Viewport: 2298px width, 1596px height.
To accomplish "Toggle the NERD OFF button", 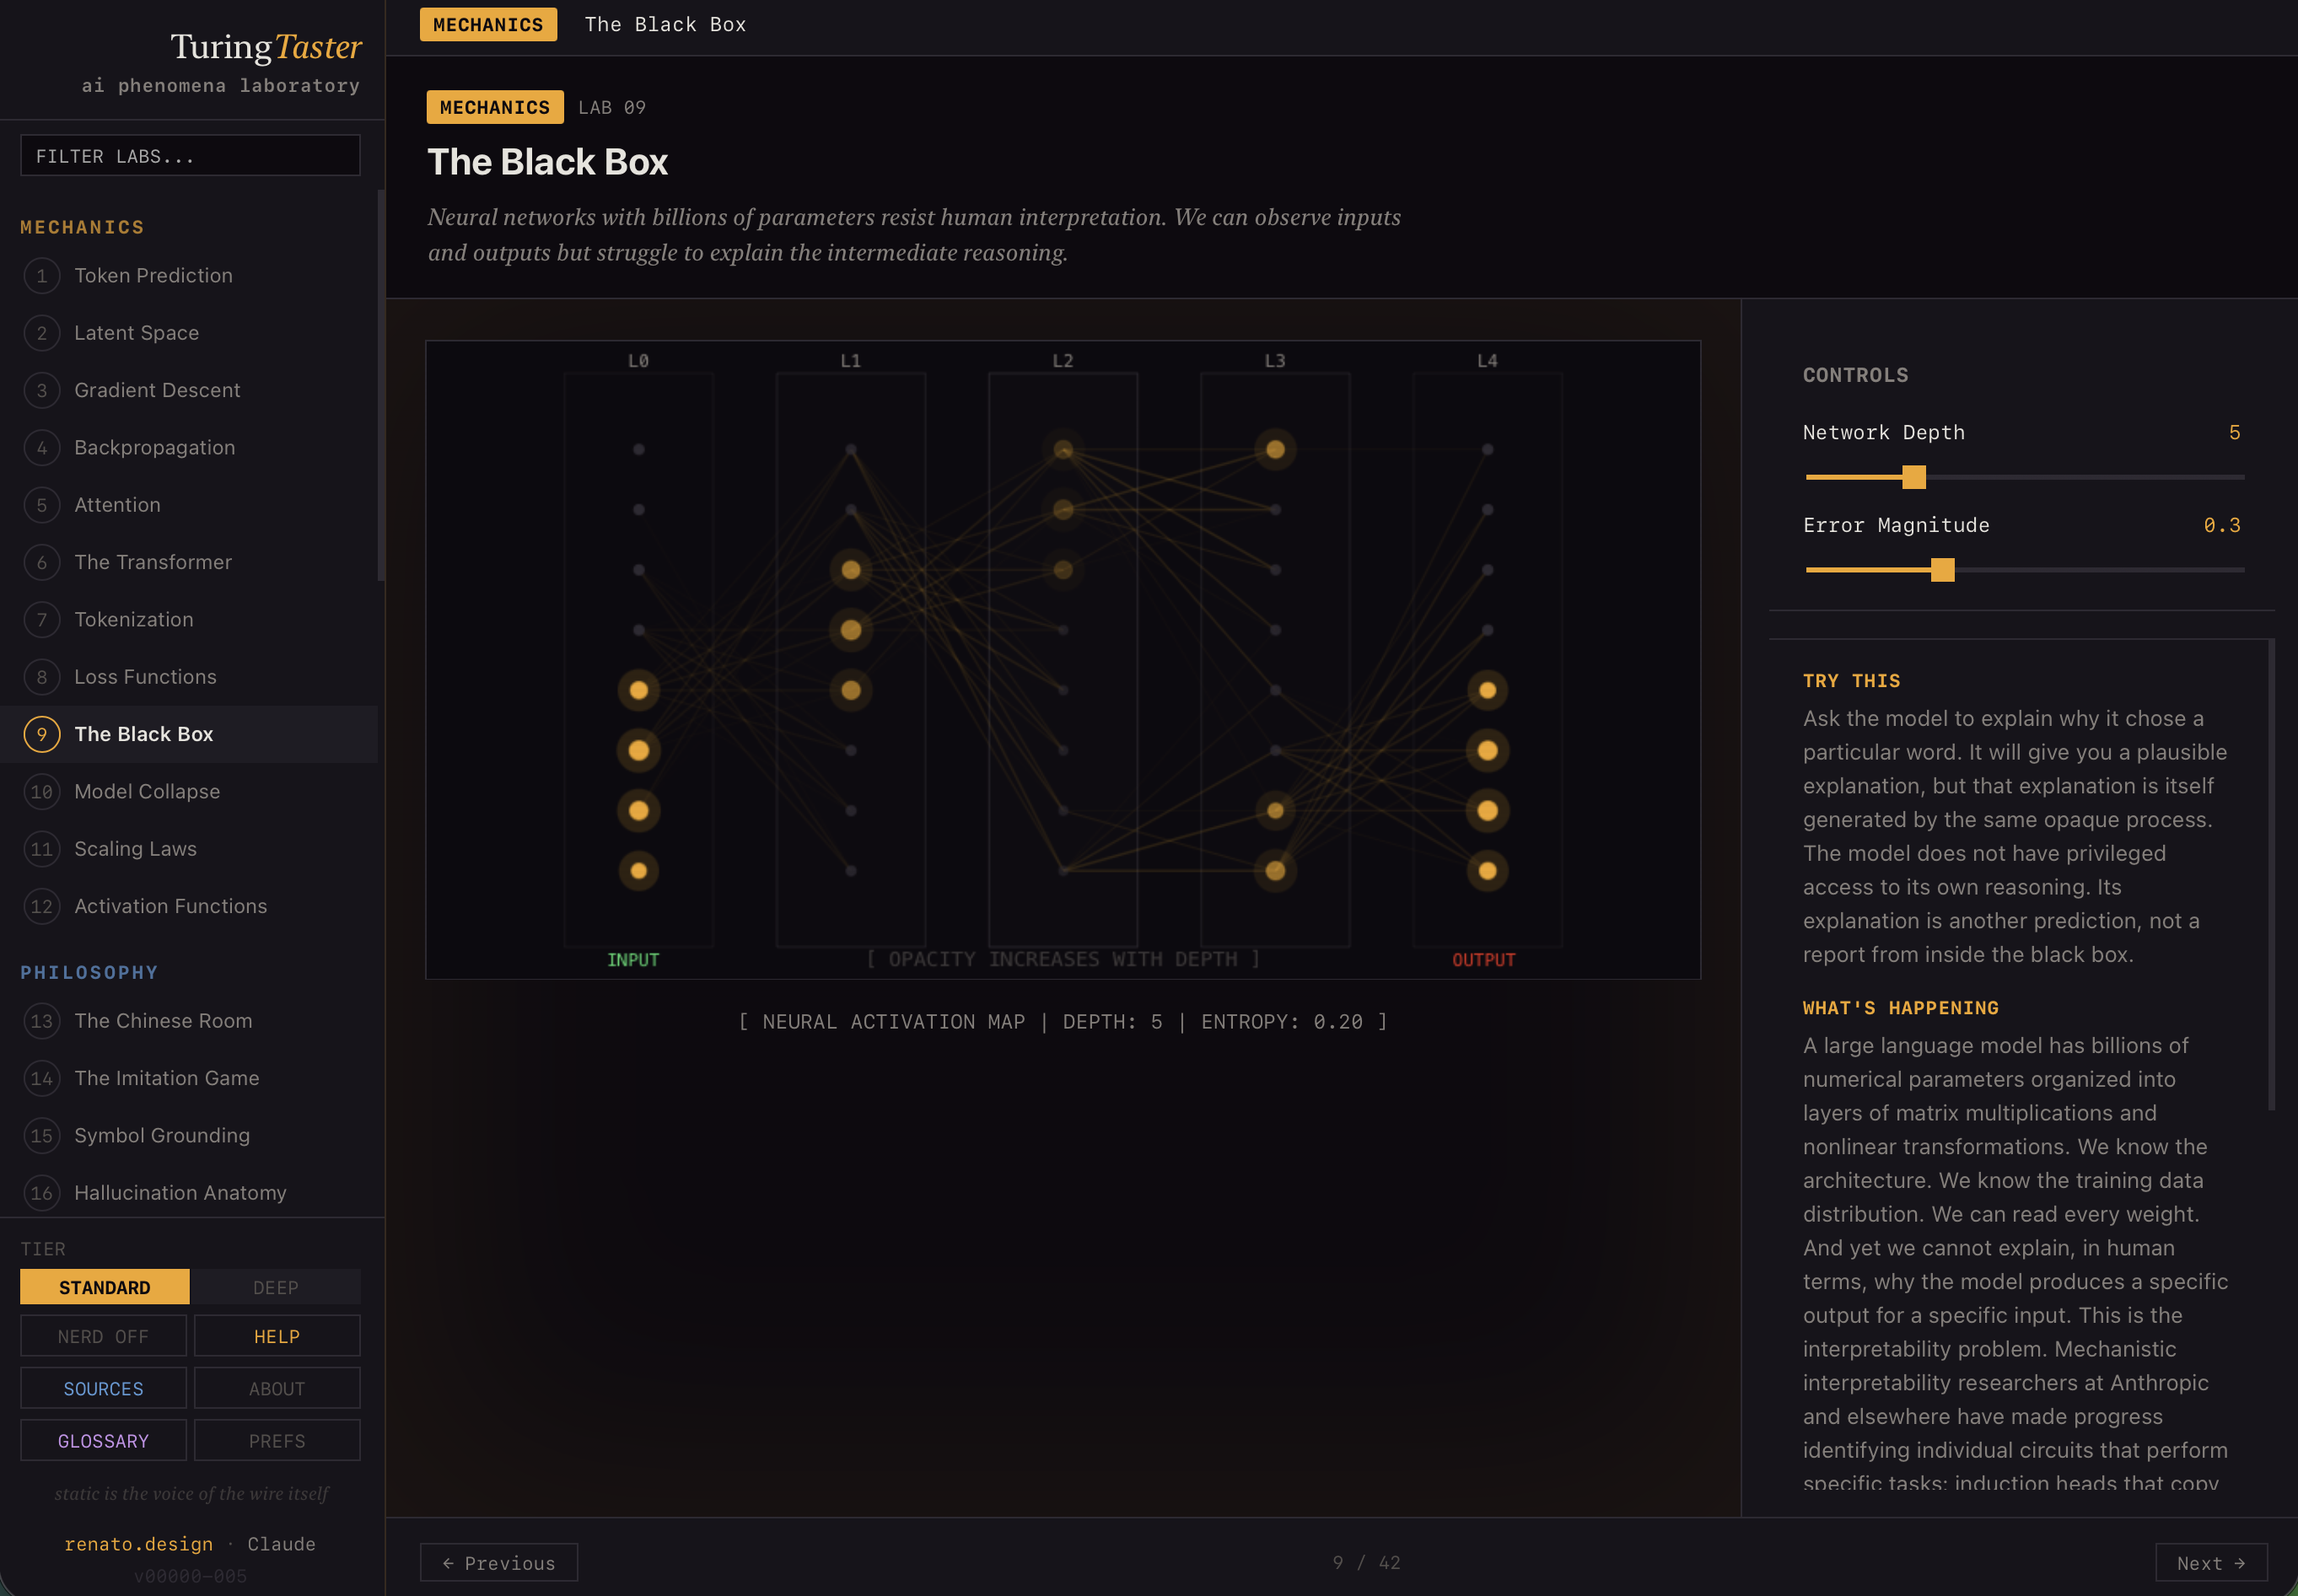I will click(x=103, y=1336).
